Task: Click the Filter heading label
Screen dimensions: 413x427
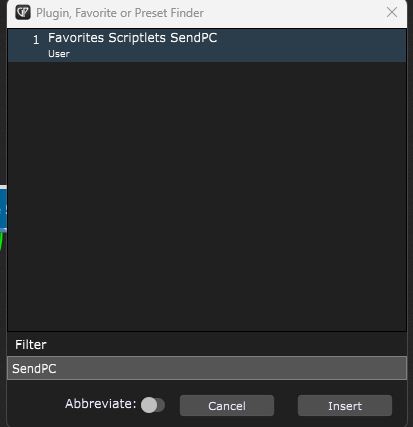Action: [31, 345]
